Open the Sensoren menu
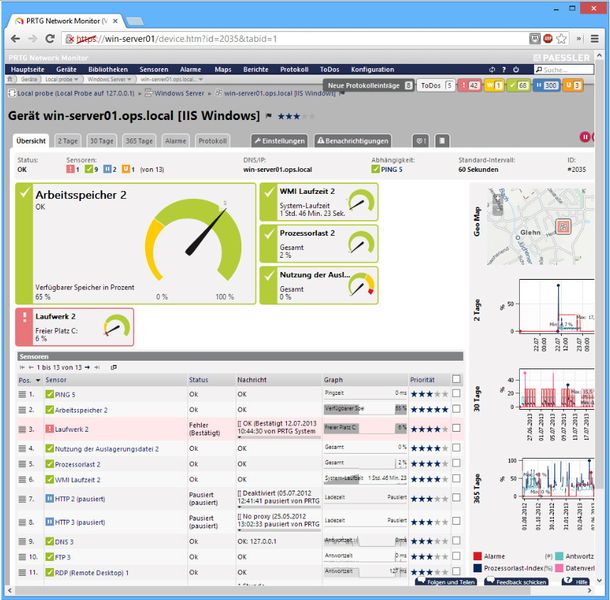The image size is (610, 600). (154, 70)
